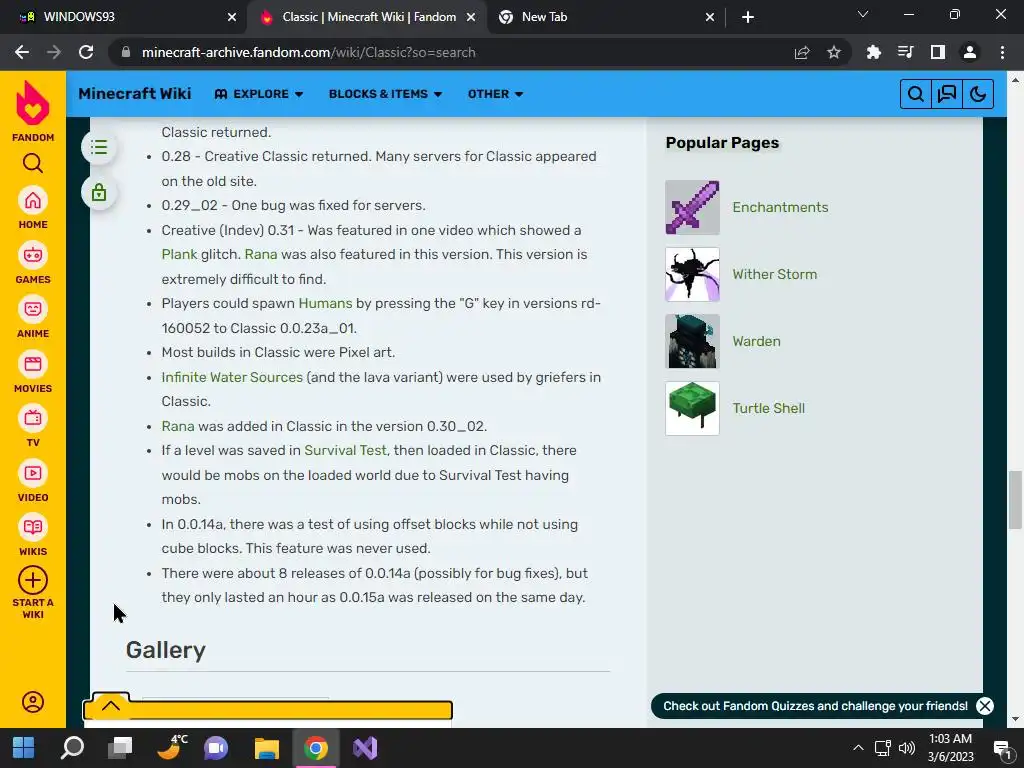Search the Minecraft Wiki magnifier icon
Image resolution: width=1024 pixels, height=768 pixels.
pyautogui.click(x=916, y=94)
